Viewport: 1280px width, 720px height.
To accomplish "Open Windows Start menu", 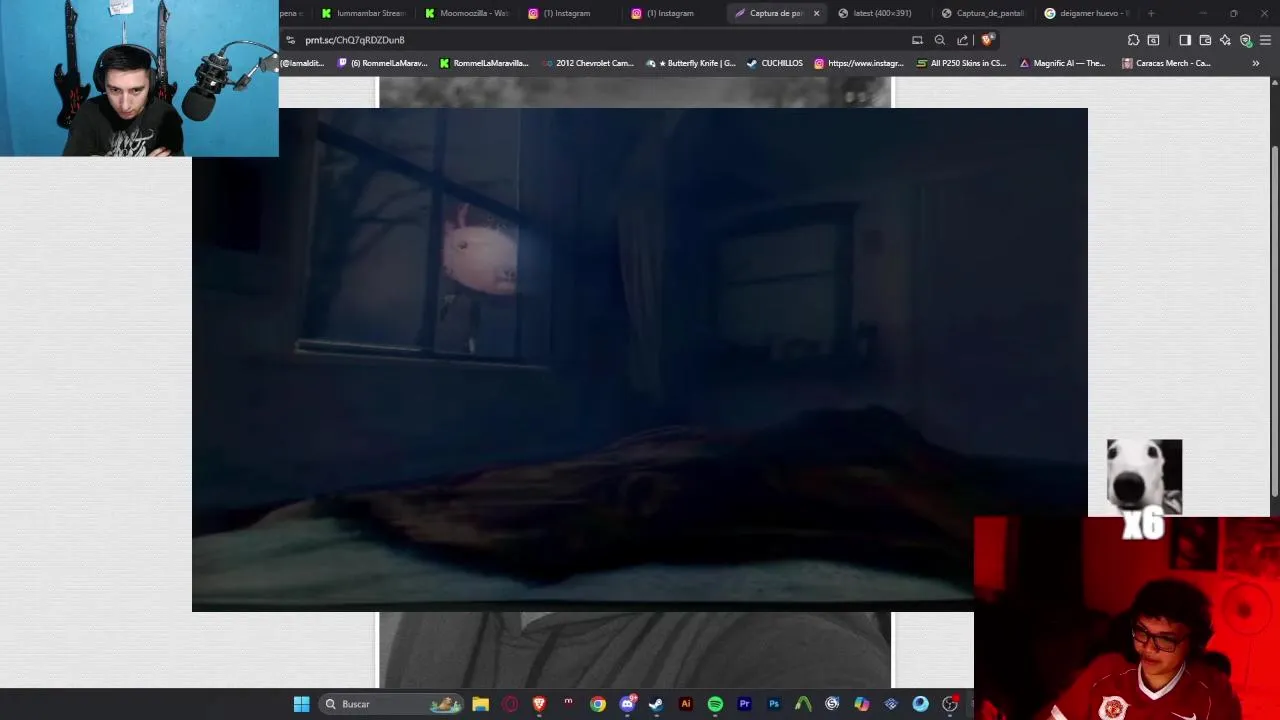I will pos(301,704).
